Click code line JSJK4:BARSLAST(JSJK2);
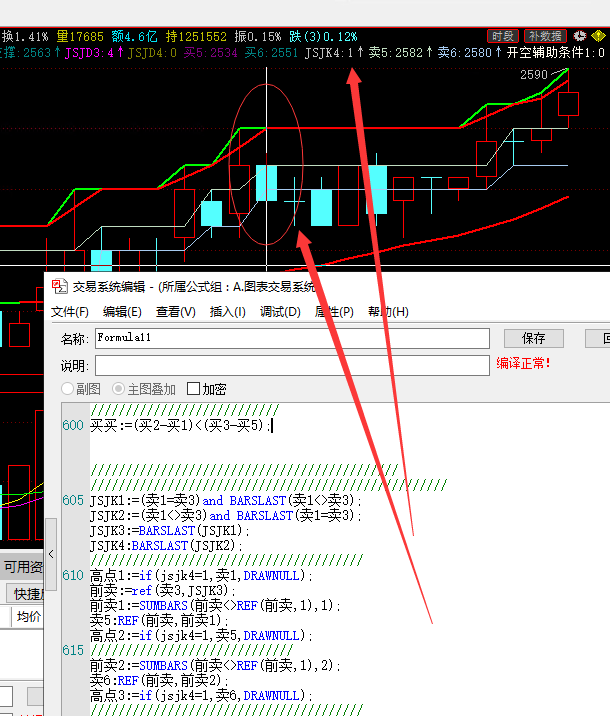Screen dimensions: 610x716 [166, 546]
